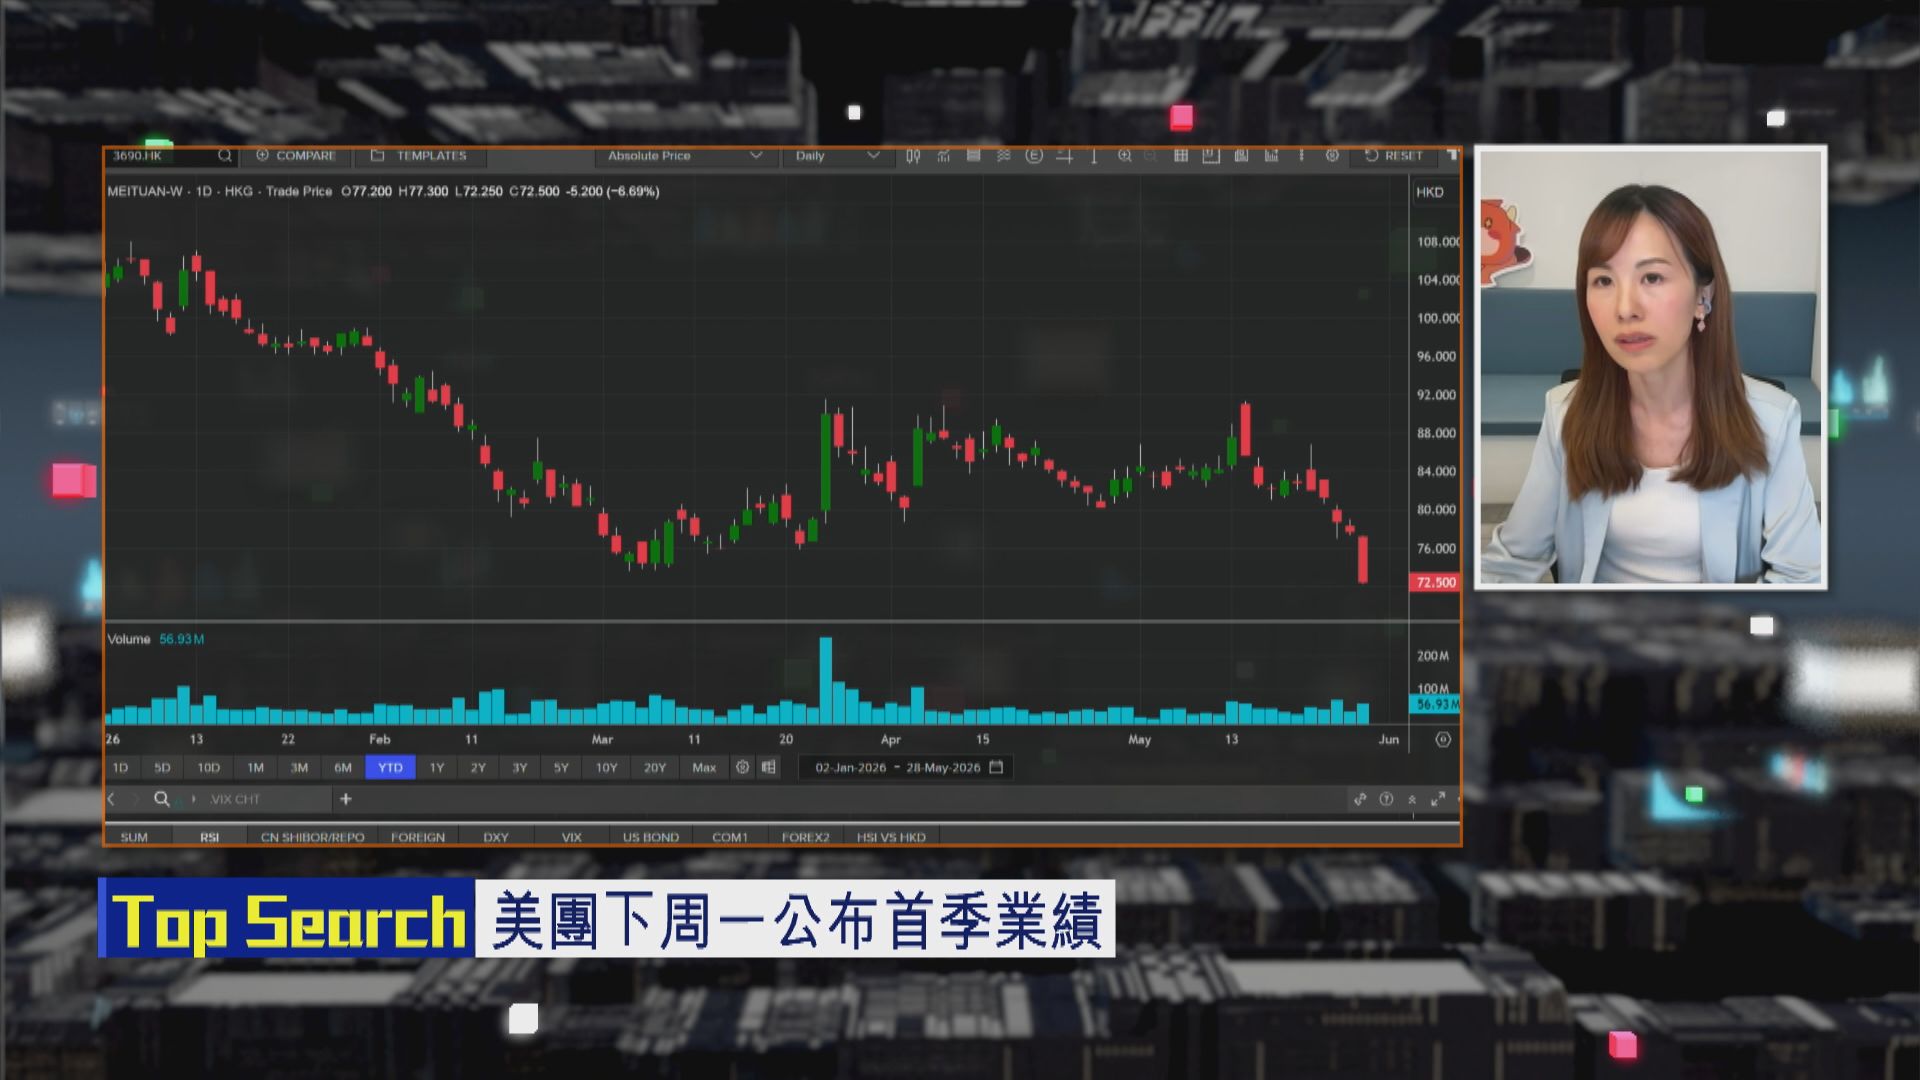Expand the panel to full screen

1438,799
